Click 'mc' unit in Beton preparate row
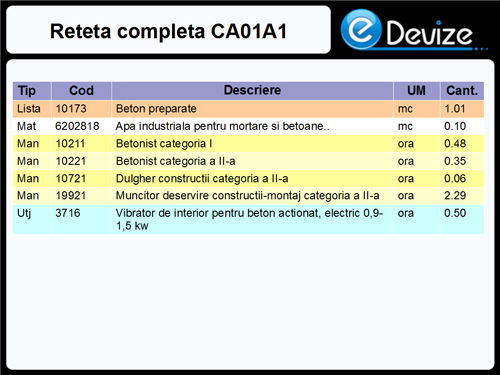The image size is (500, 375). click(405, 109)
